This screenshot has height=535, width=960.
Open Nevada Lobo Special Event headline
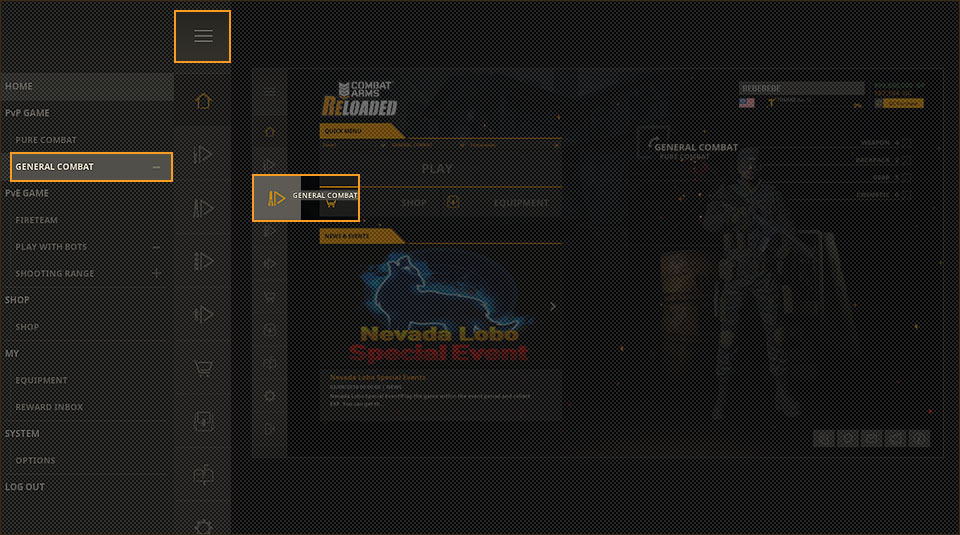[378, 377]
